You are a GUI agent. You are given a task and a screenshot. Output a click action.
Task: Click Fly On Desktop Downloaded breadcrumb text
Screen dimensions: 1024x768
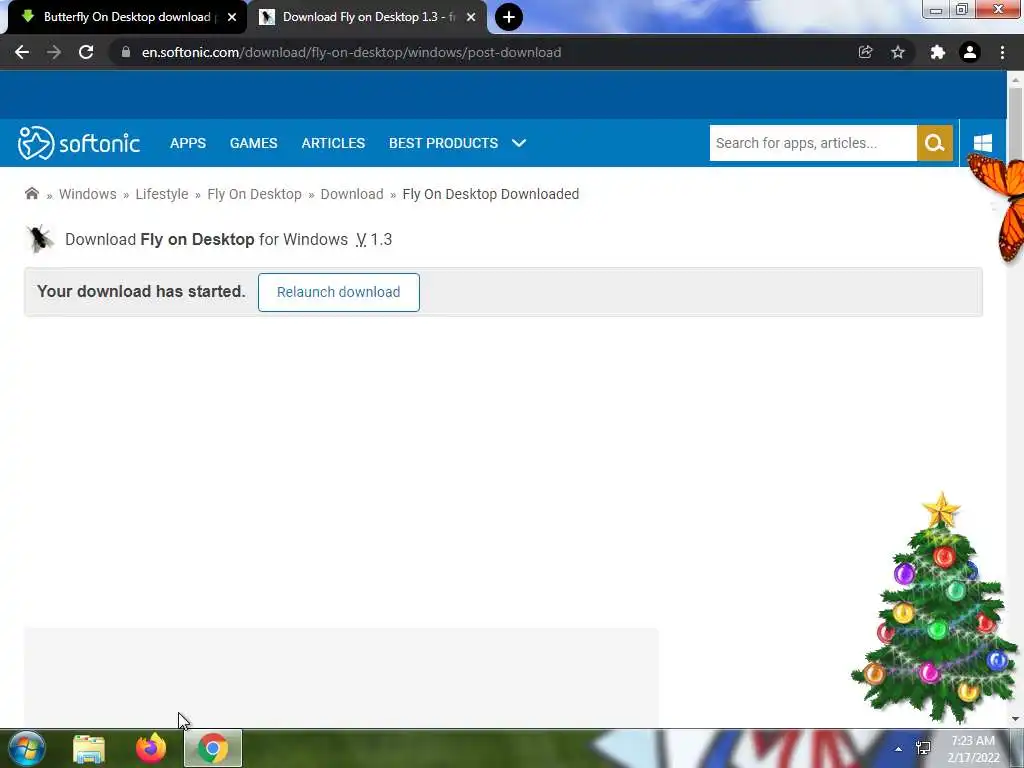point(490,194)
